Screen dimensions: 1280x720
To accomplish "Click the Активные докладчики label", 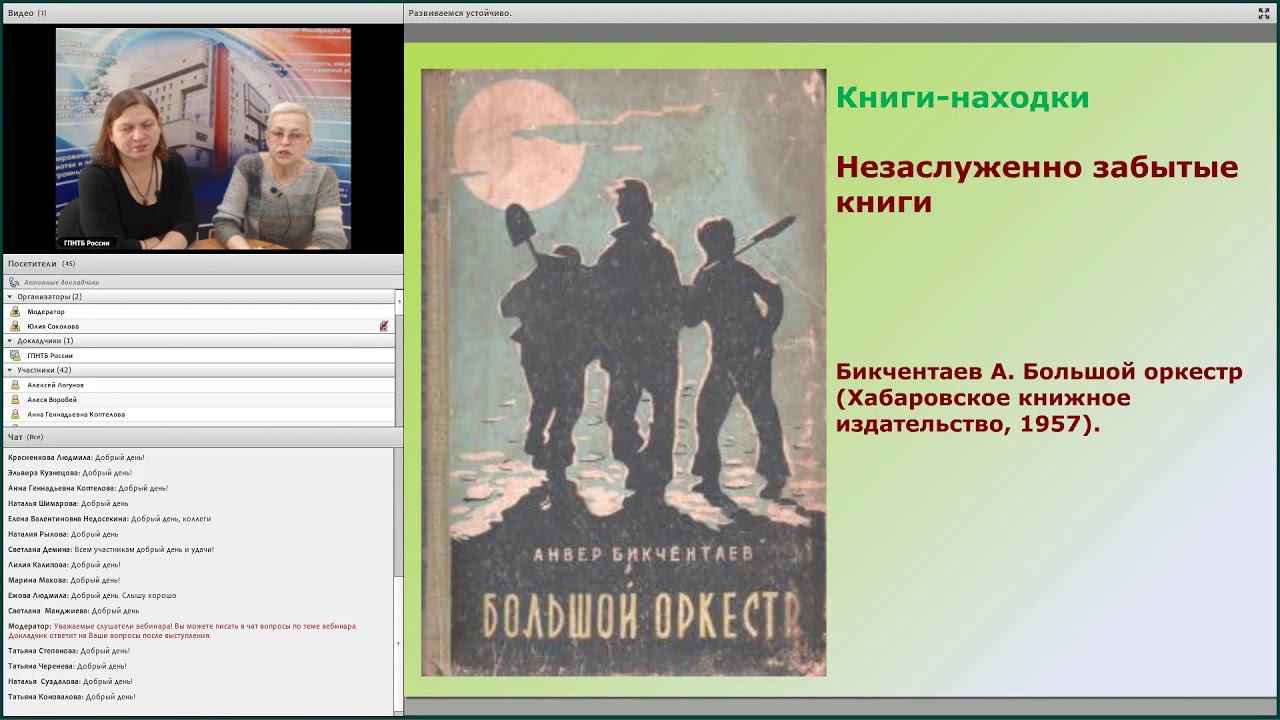I will tap(61, 282).
